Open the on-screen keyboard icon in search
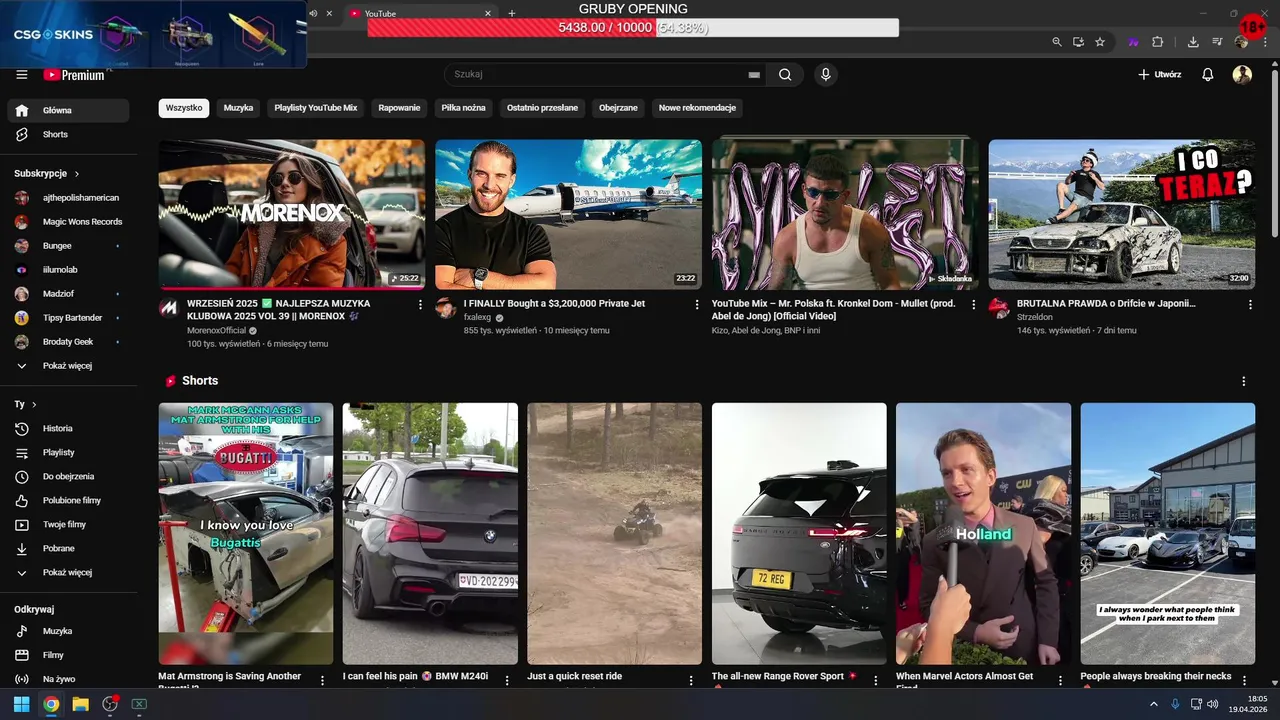 pyautogui.click(x=754, y=75)
